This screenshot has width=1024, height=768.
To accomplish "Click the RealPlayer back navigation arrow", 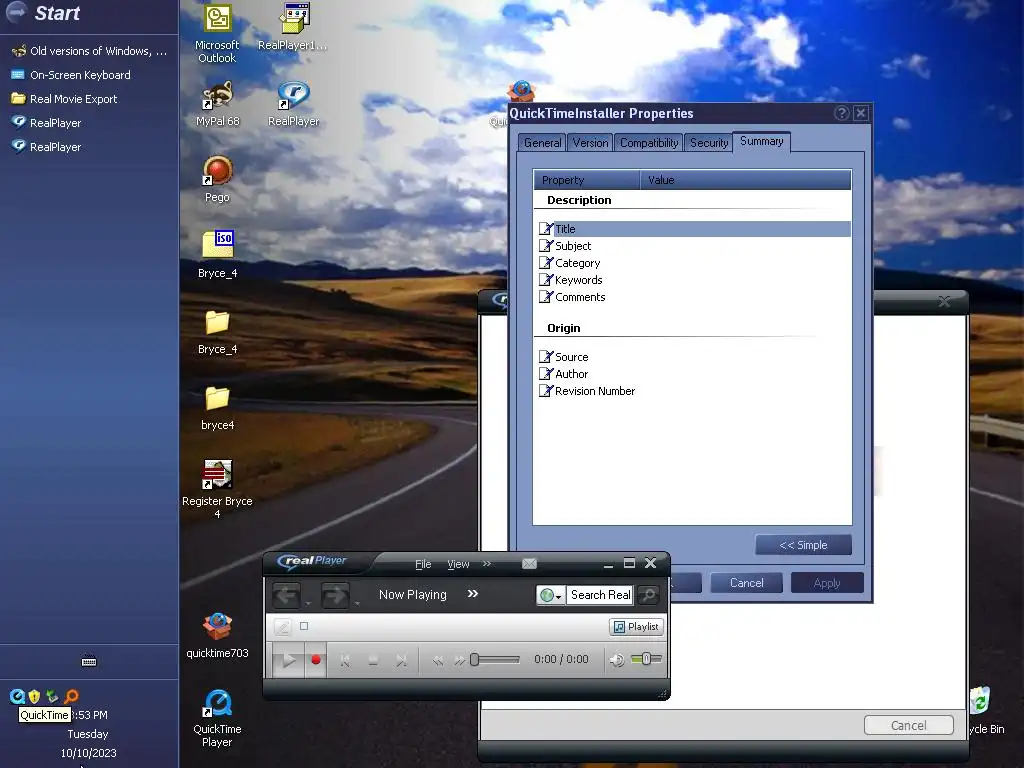I will click(x=286, y=595).
